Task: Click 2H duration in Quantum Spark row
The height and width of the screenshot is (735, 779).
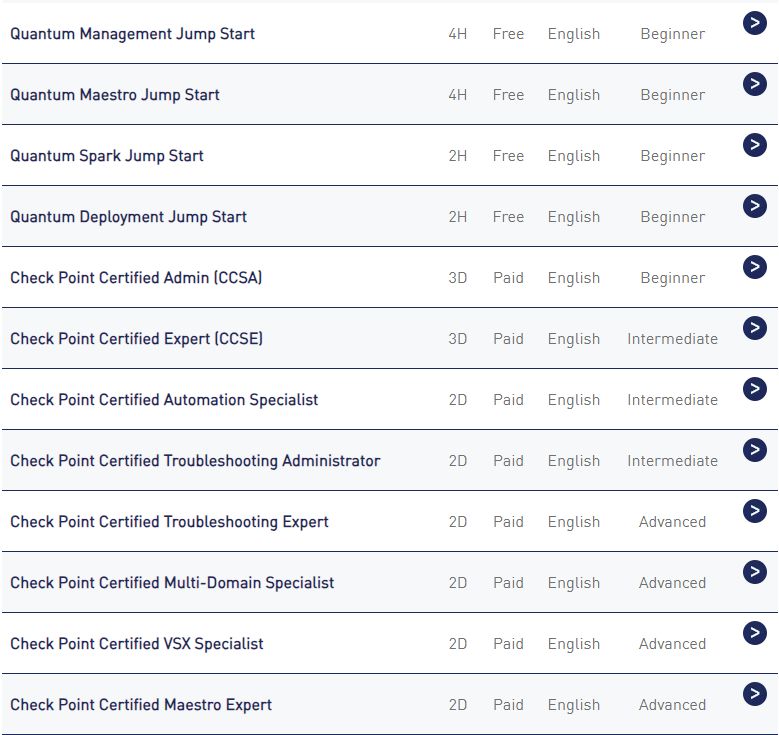Action: coord(458,156)
